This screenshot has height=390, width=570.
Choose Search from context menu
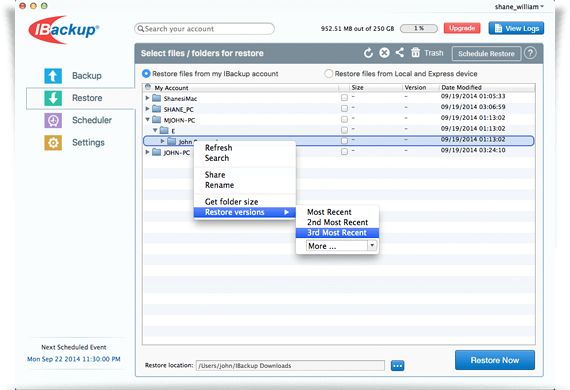coord(217,158)
